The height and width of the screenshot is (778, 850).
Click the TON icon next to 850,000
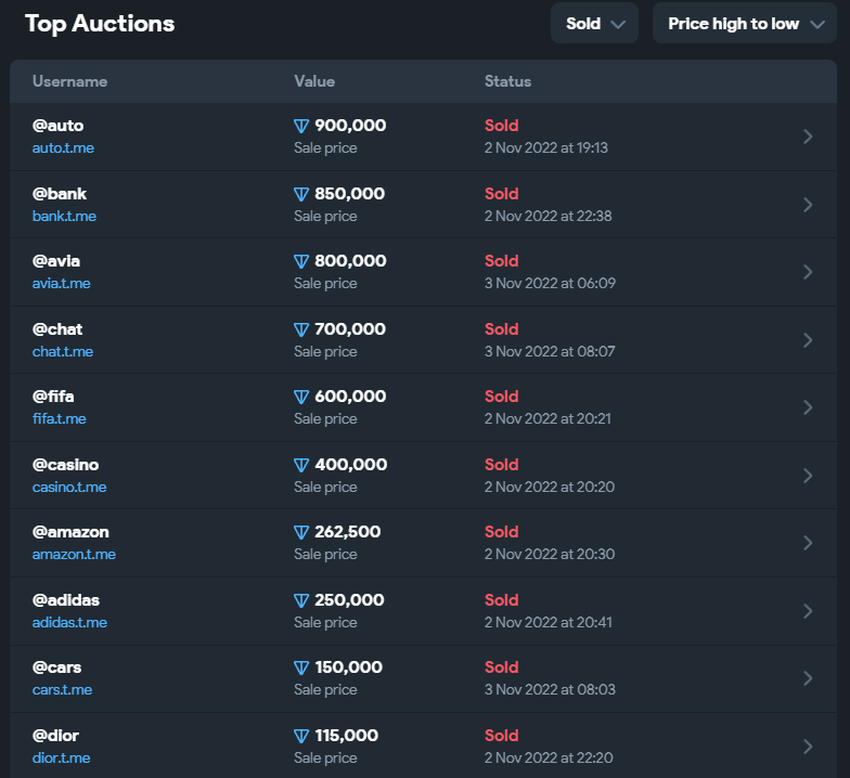(x=301, y=194)
